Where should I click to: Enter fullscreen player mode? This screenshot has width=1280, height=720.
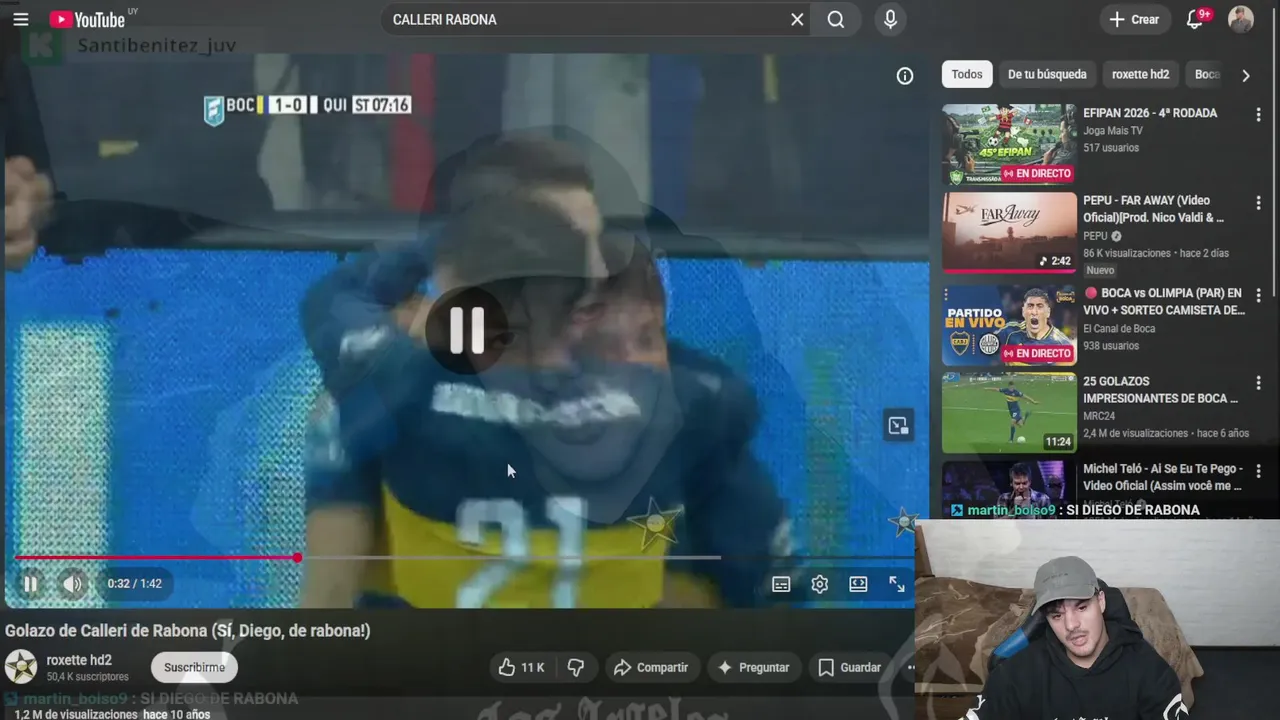[897, 584]
